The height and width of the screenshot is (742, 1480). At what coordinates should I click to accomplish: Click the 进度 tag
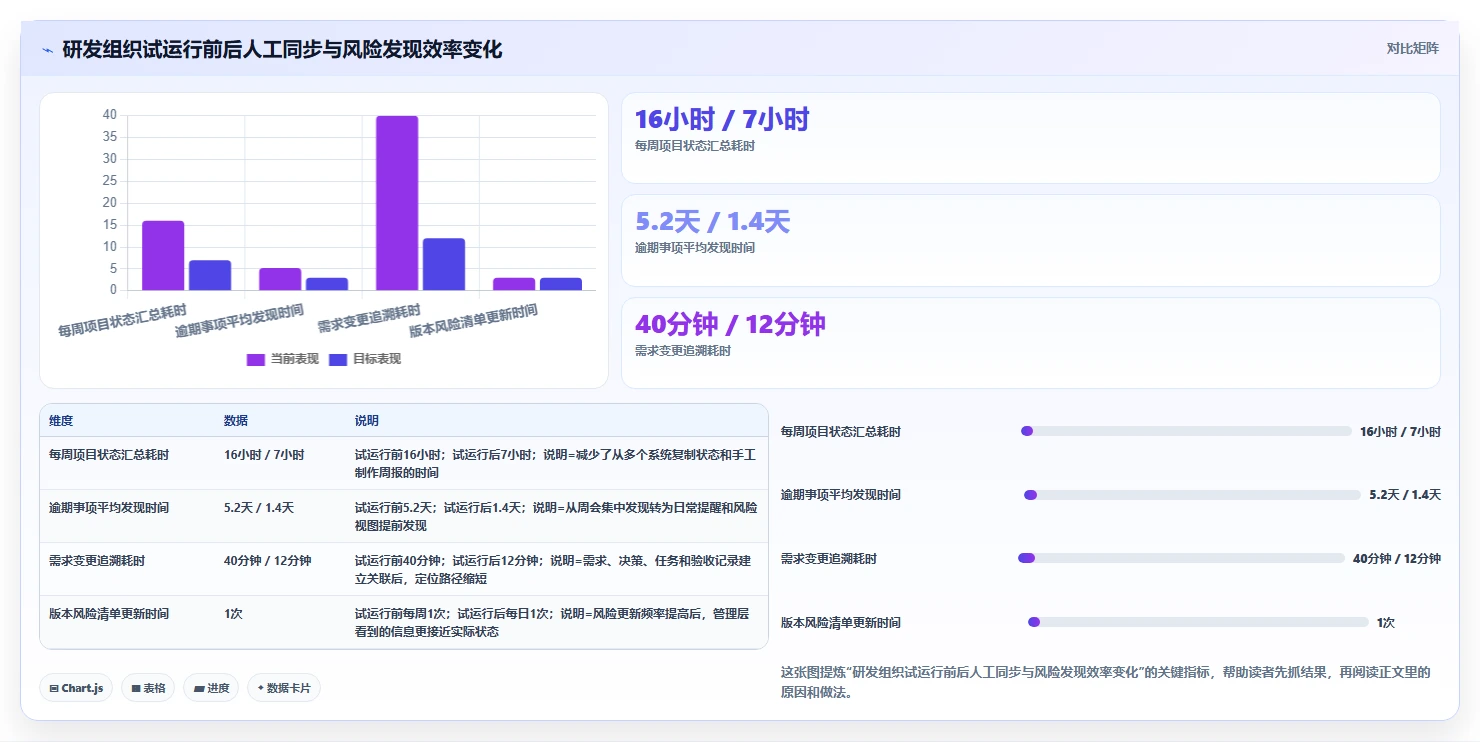211,688
